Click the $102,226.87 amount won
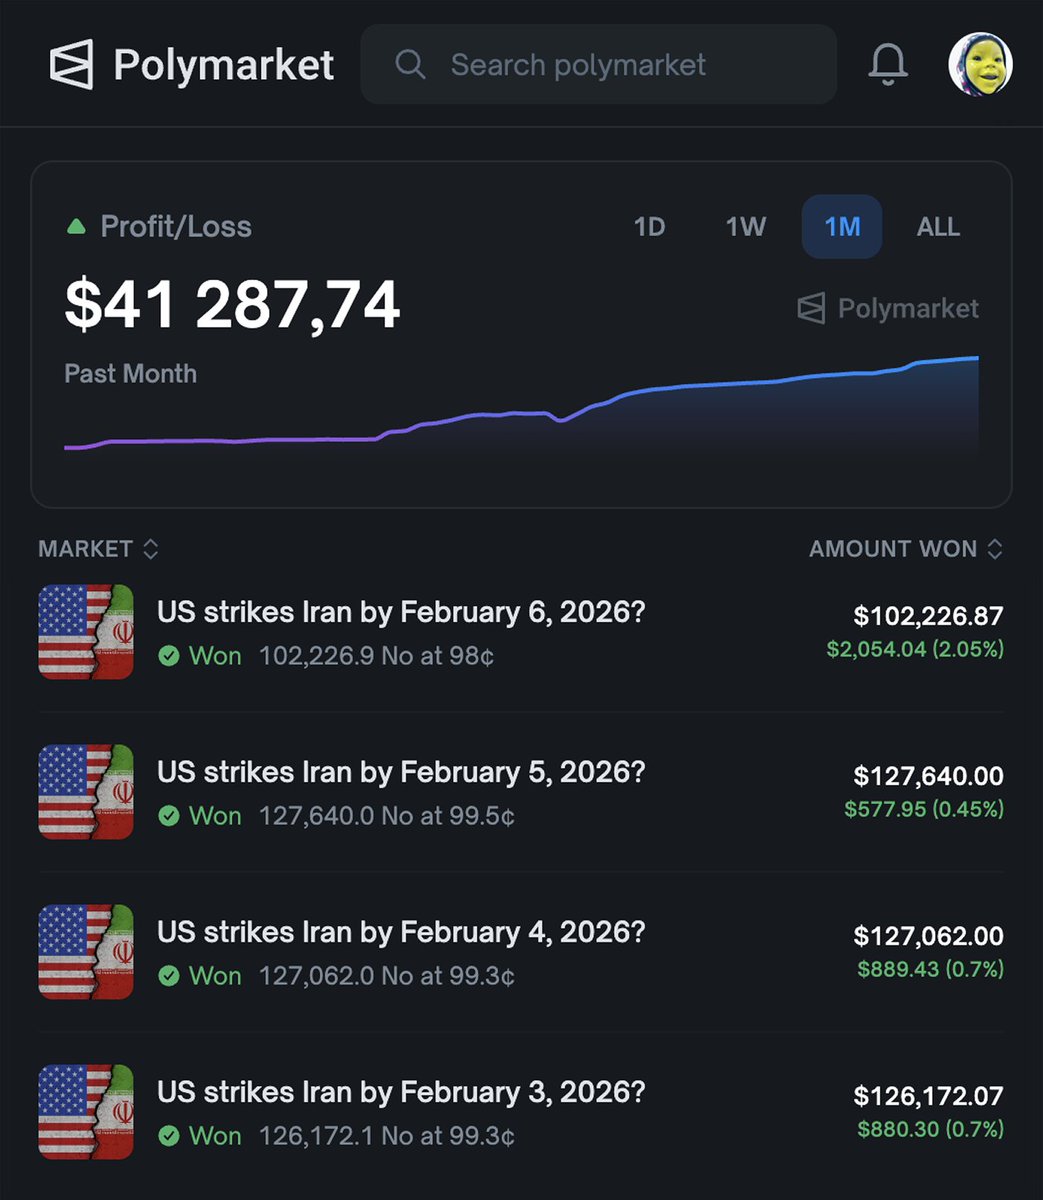Viewport: 1043px width, 1200px height. 928,616
